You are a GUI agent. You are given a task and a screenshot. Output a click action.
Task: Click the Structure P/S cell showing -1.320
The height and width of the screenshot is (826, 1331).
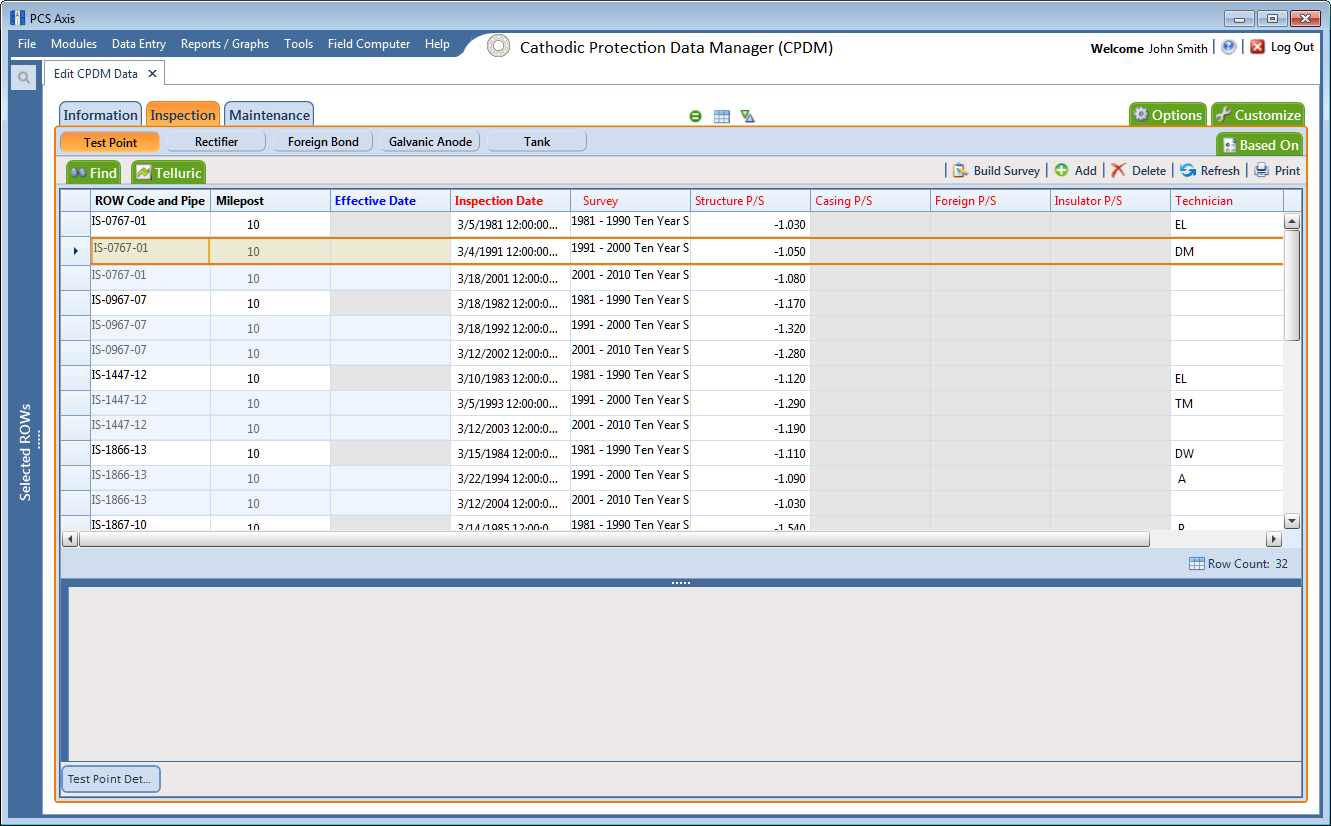click(x=750, y=328)
